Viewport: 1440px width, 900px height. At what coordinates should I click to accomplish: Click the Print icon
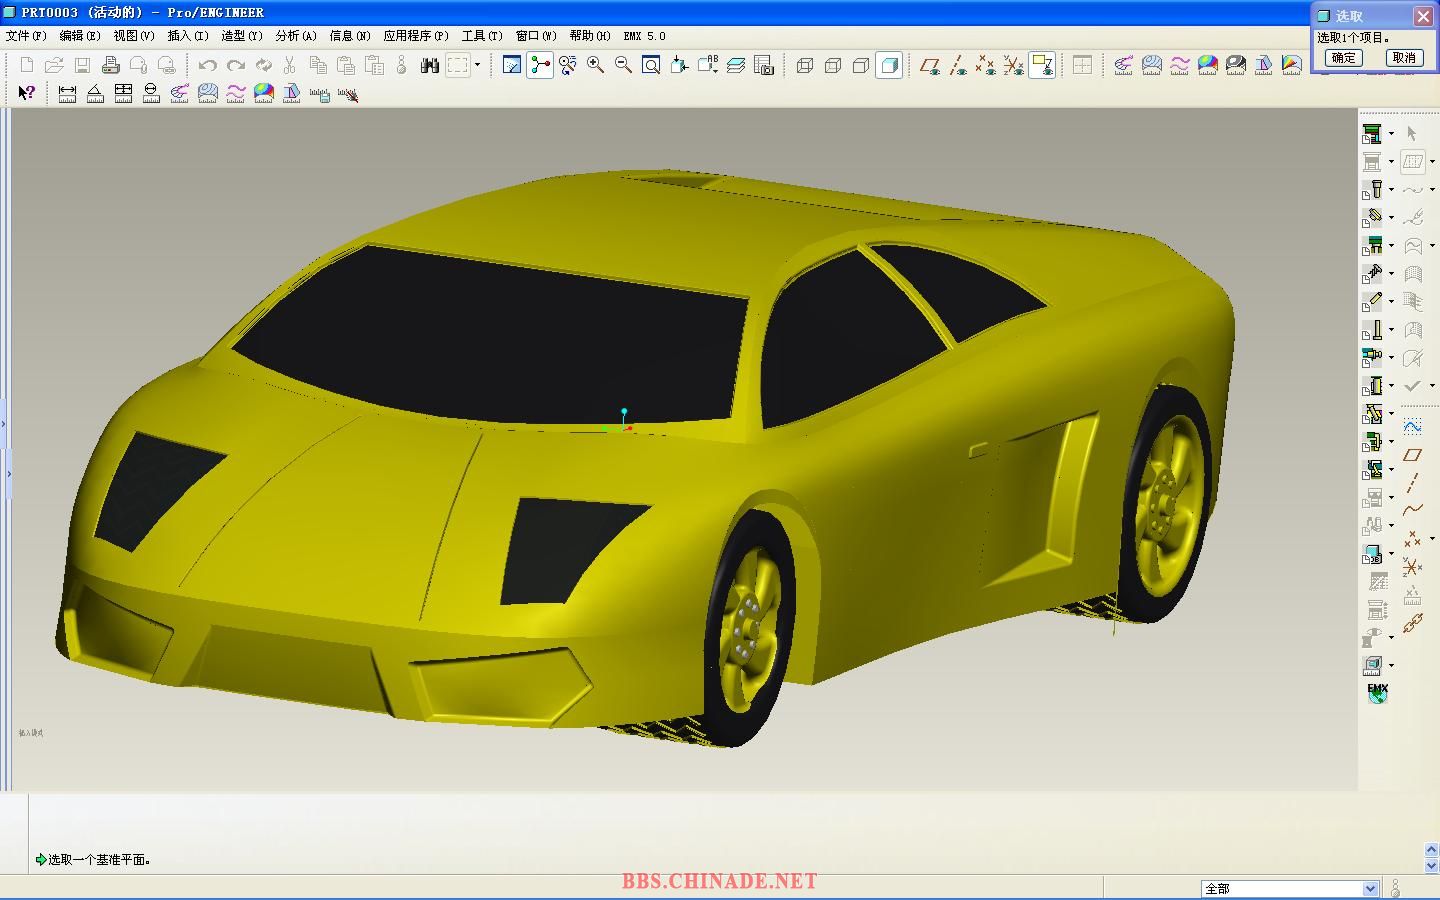(111, 65)
